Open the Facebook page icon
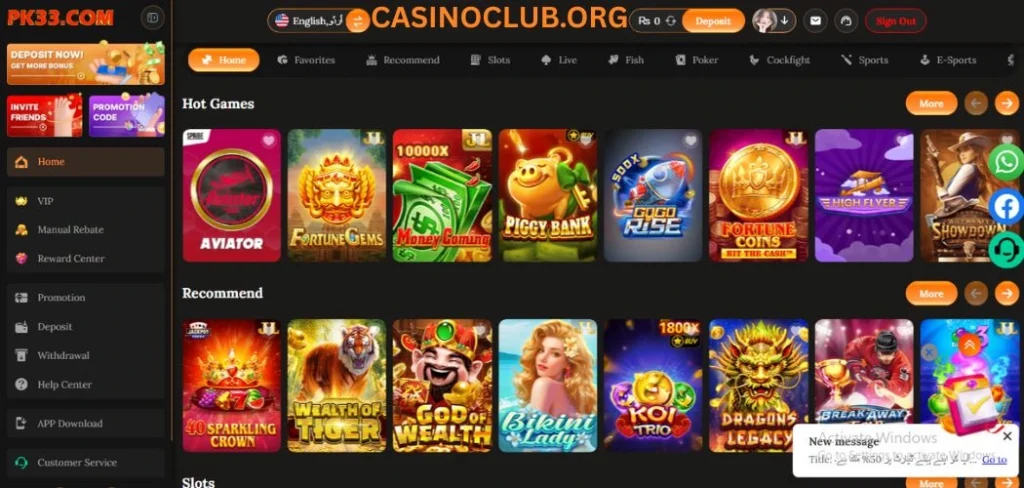 pyautogui.click(x=1006, y=206)
